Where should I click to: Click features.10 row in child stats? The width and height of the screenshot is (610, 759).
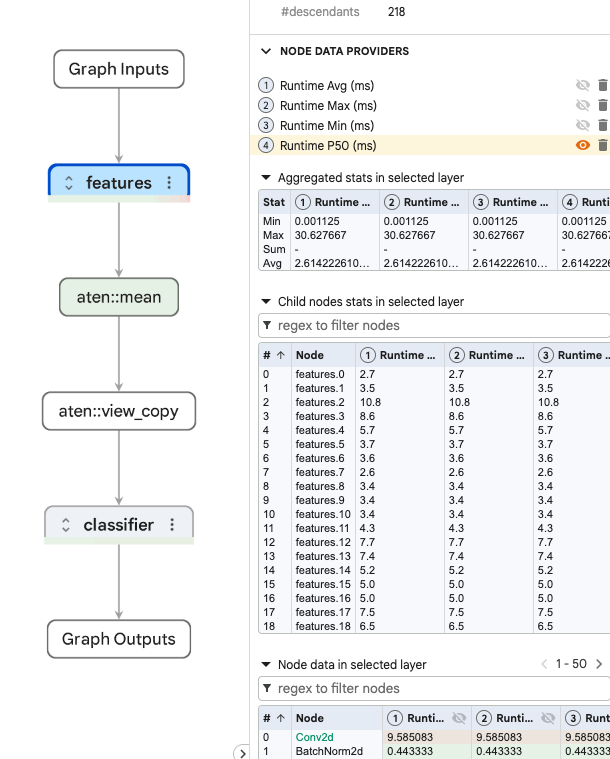point(434,514)
